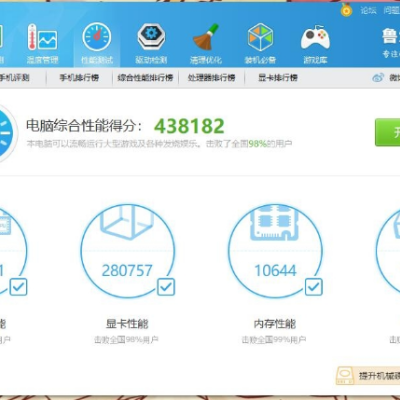This screenshot has width=400, height=400.
Task: Switch to 处理器排行榜 tab
Action: tap(211, 78)
